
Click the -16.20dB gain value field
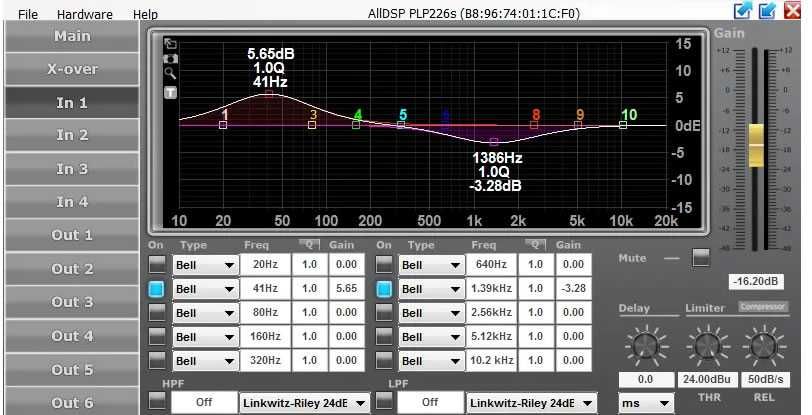pyautogui.click(x=757, y=282)
